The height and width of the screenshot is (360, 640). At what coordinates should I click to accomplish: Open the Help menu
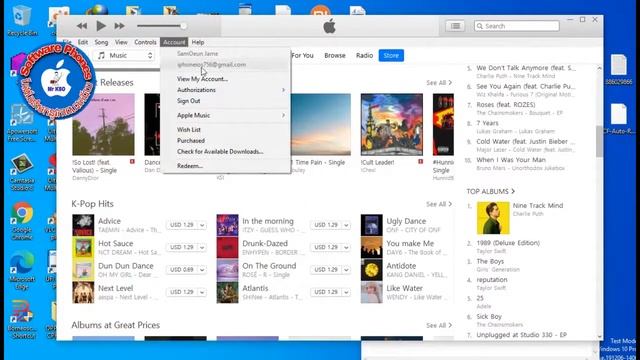(x=198, y=42)
